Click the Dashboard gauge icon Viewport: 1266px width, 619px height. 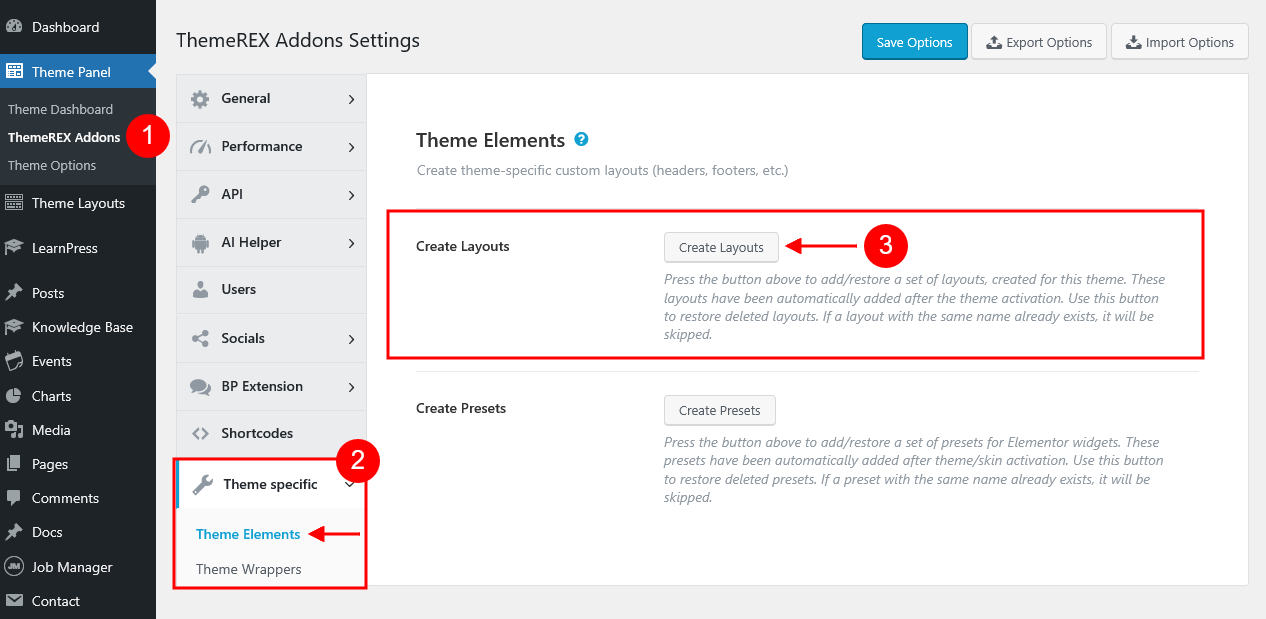[x=14, y=27]
